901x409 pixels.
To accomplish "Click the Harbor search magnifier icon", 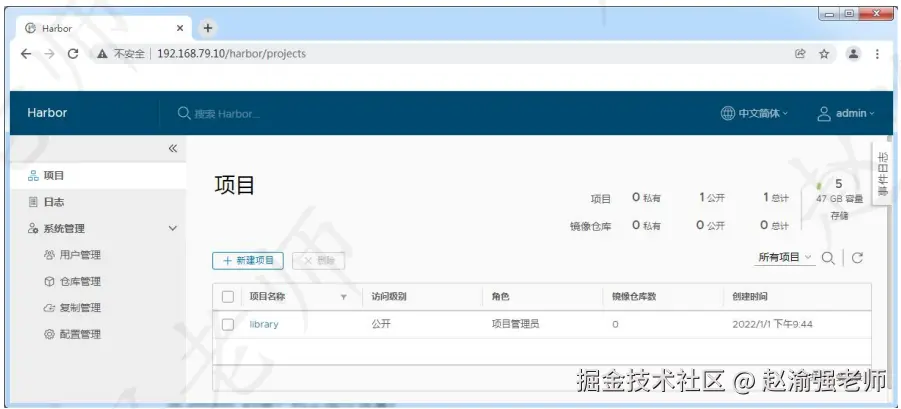I will pyautogui.click(x=184, y=113).
